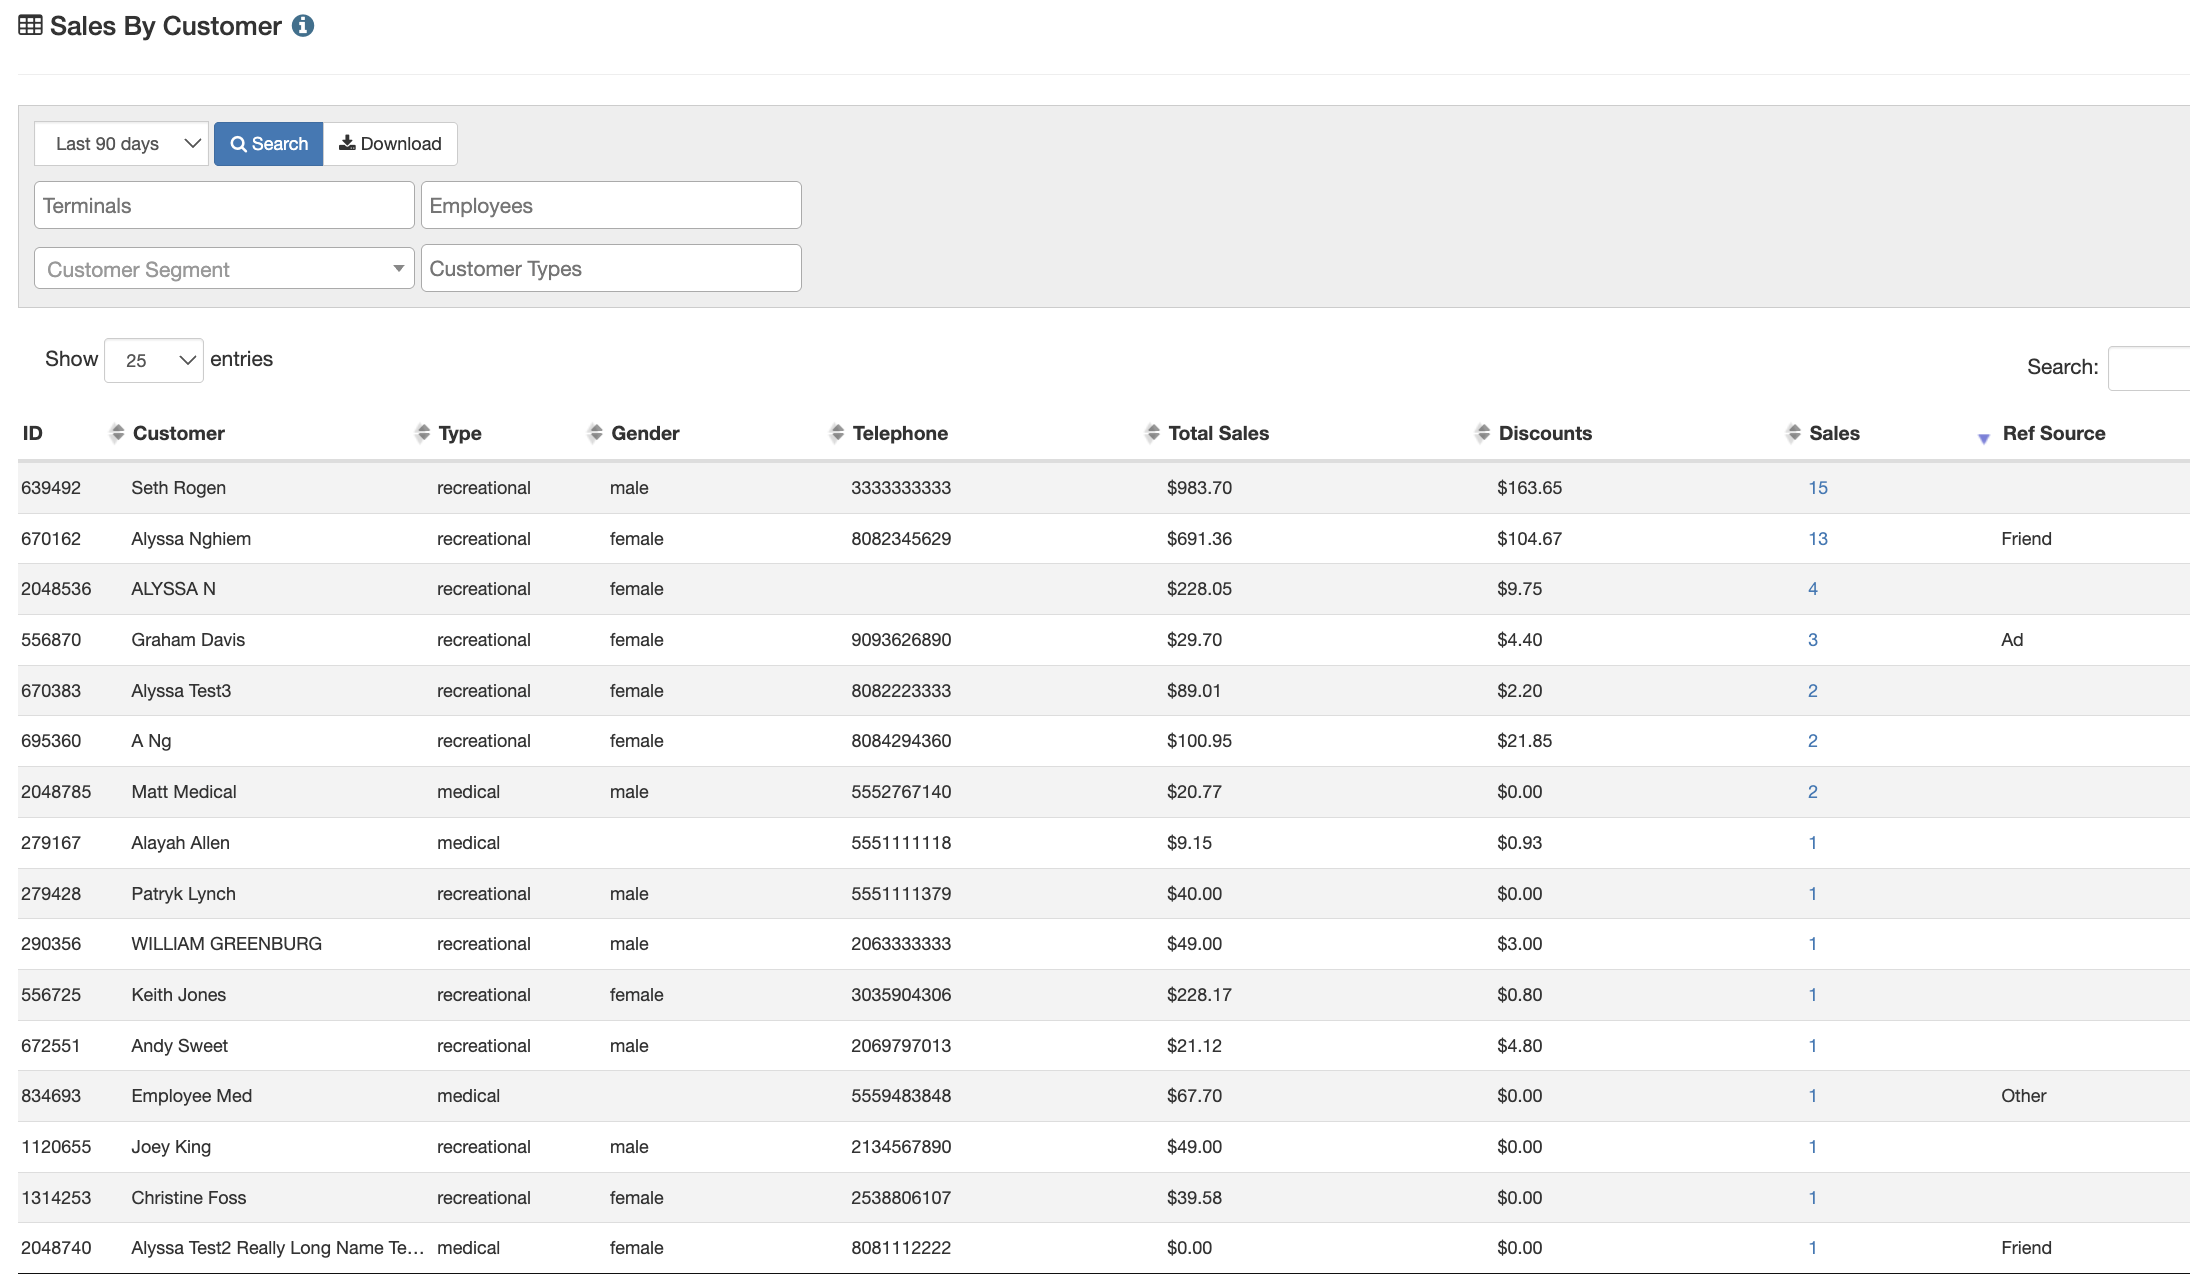Select customer name Seth Rogen

click(178, 488)
